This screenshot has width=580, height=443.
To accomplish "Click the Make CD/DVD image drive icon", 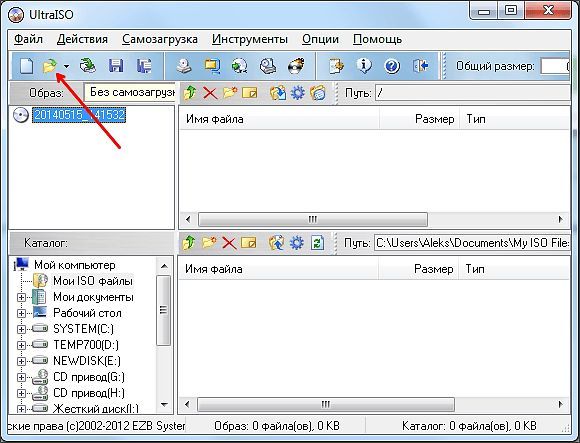I will (x=183, y=66).
